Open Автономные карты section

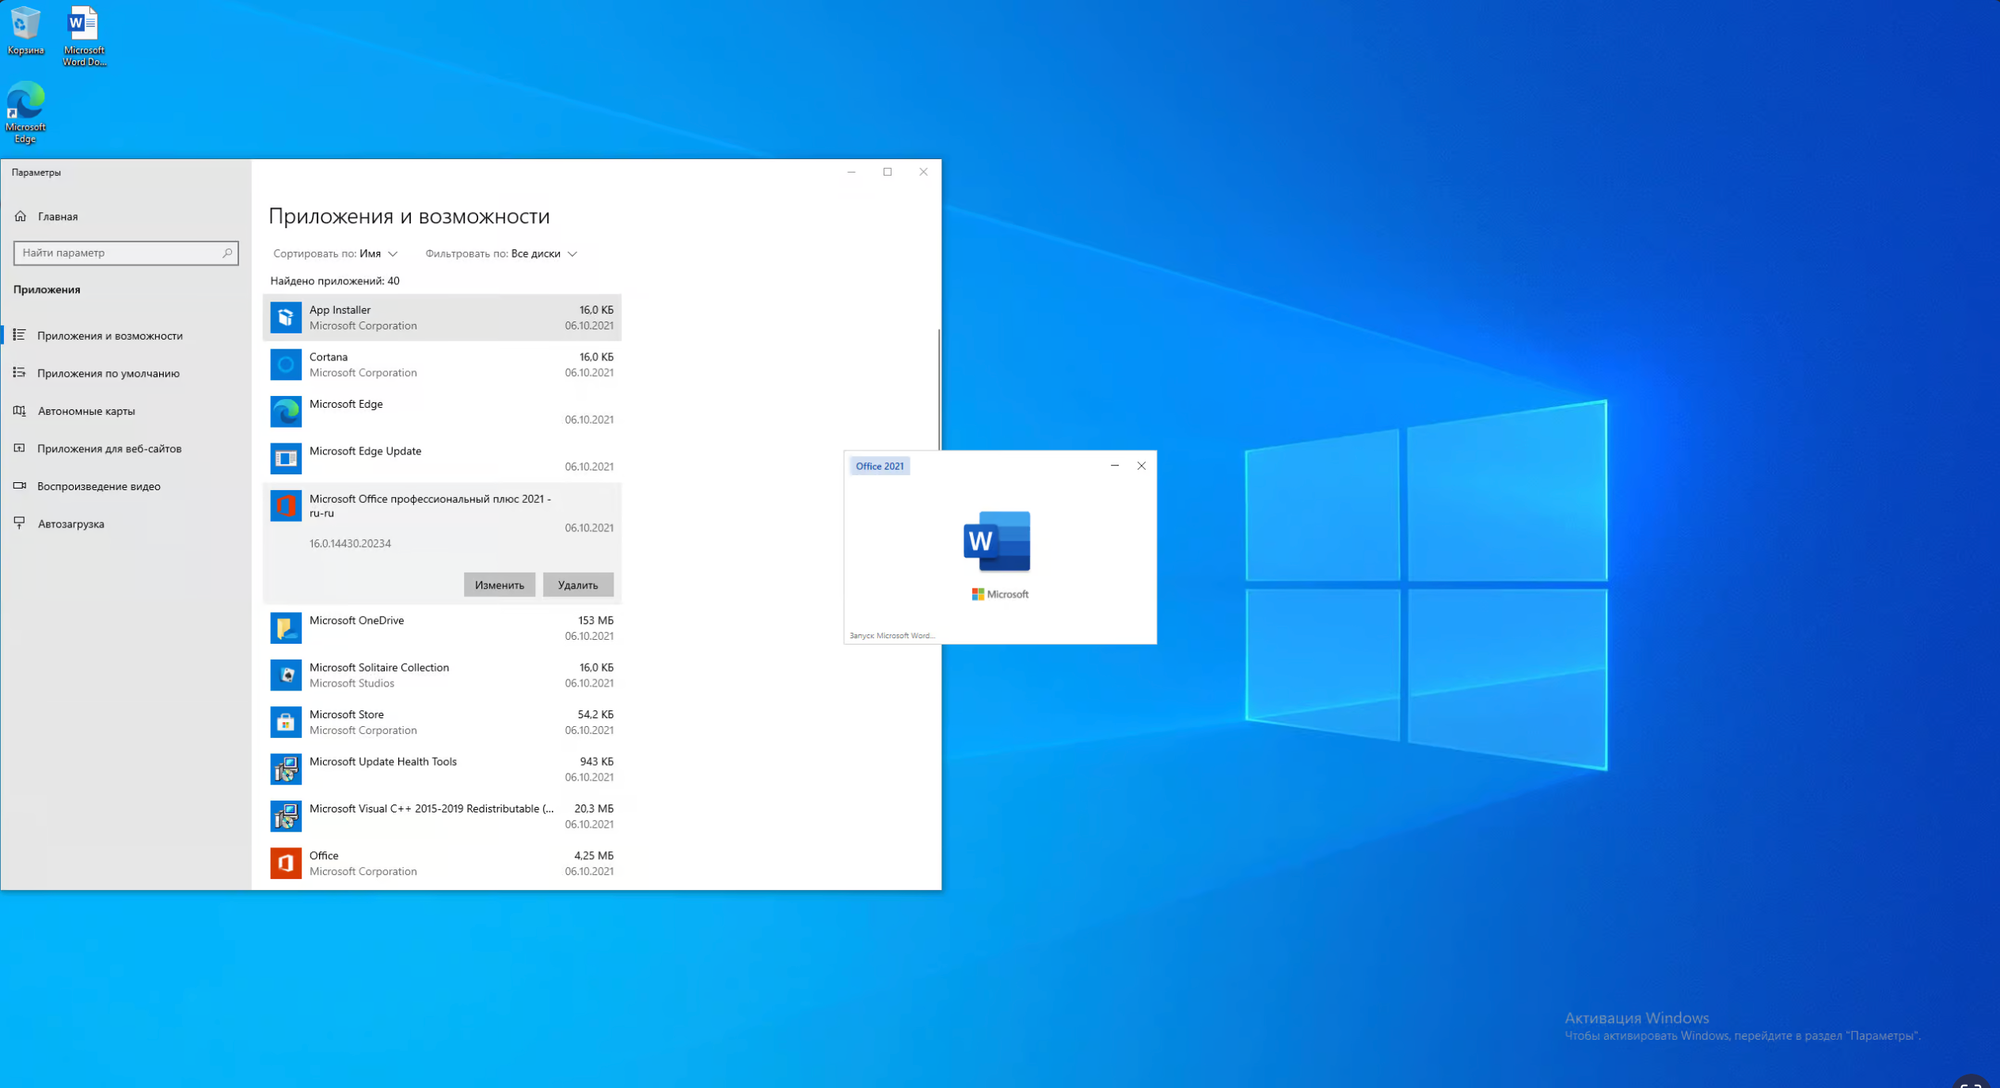click(86, 411)
